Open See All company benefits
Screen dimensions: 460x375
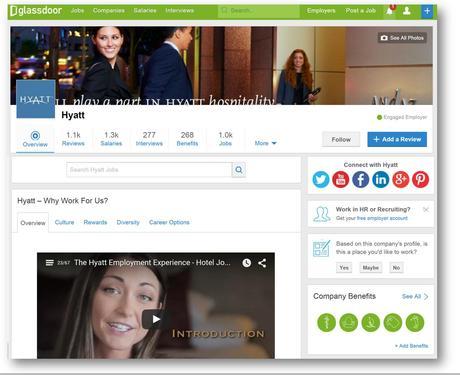[415, 296]
